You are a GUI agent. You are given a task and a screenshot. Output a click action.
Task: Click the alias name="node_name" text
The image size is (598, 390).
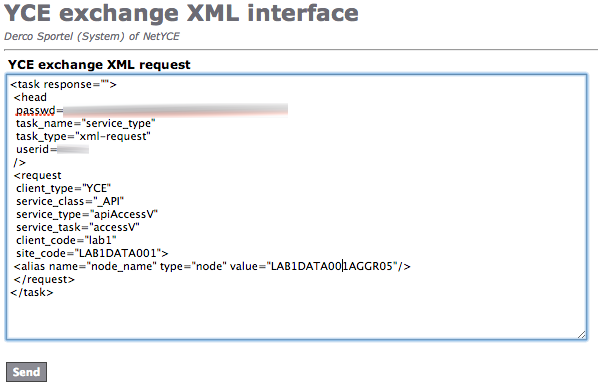[103, 266]
